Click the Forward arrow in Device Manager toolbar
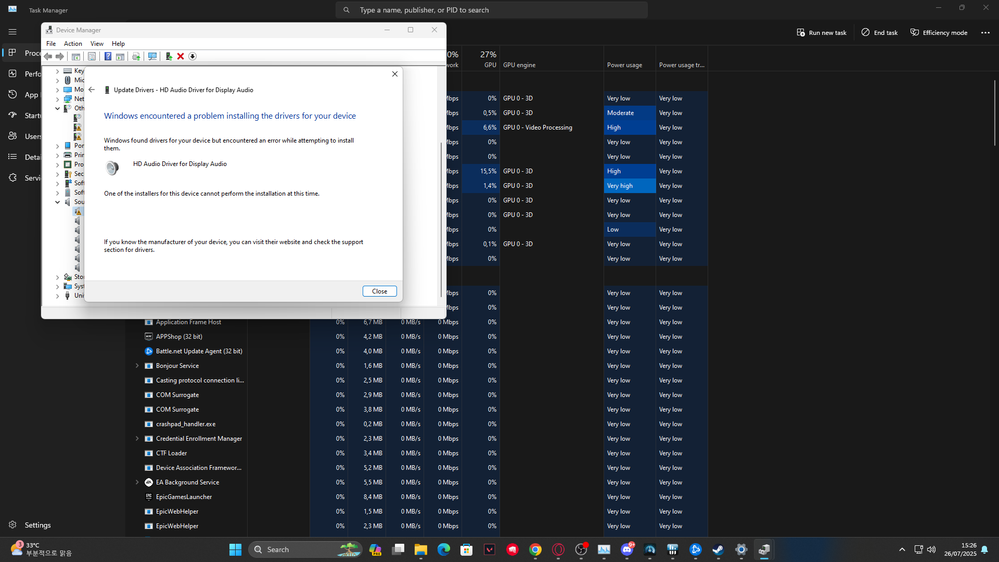 click(60, 57)
